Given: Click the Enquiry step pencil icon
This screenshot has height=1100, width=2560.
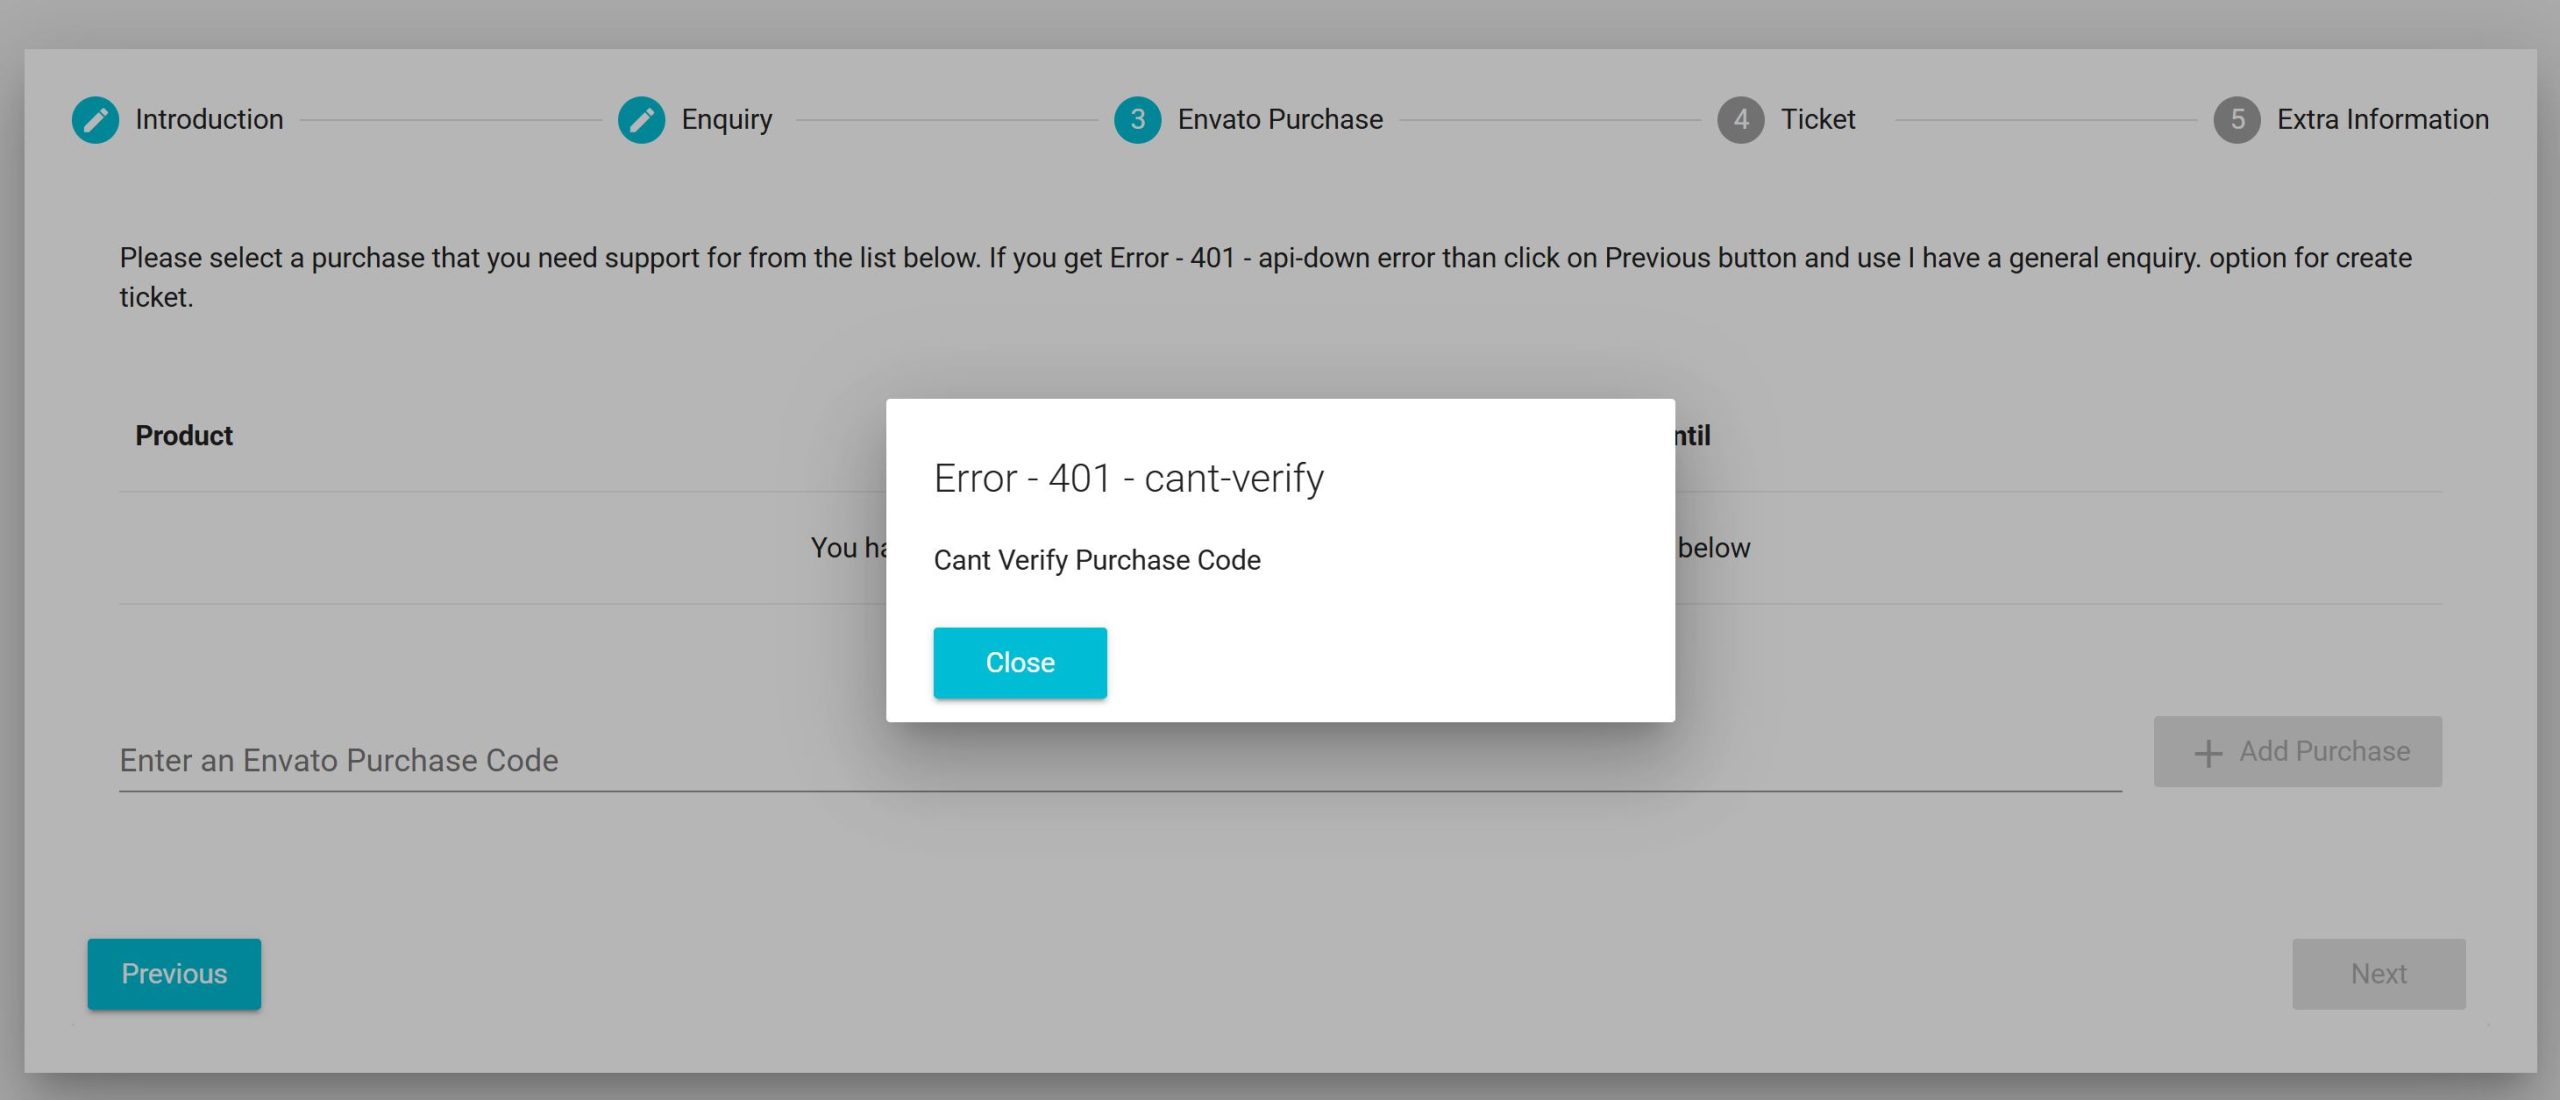Looking at the screenshot, I should pyautogui.click(x=641, y=120).
